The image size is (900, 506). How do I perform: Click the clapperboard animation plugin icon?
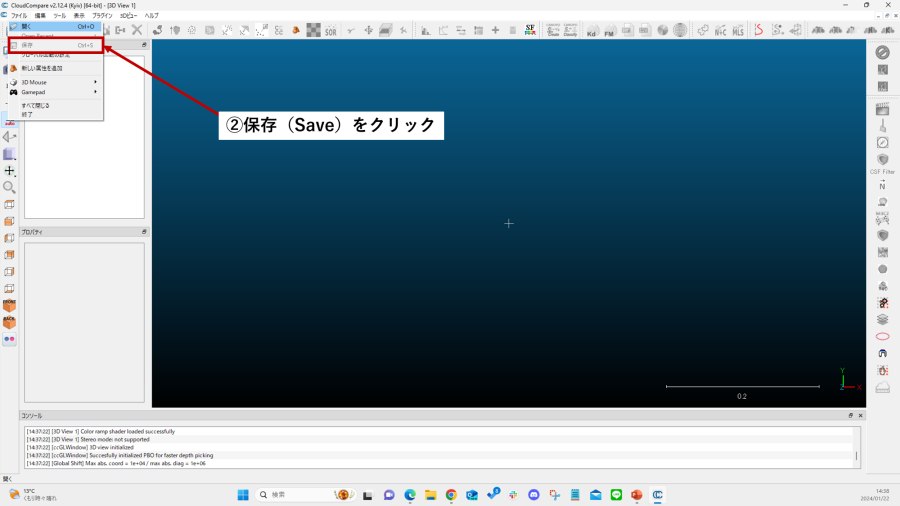(x=883, y=109)
